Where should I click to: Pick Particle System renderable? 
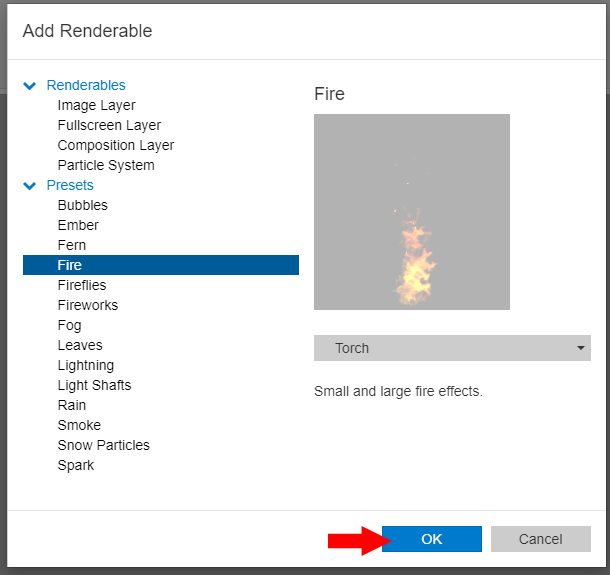[106, 165]
